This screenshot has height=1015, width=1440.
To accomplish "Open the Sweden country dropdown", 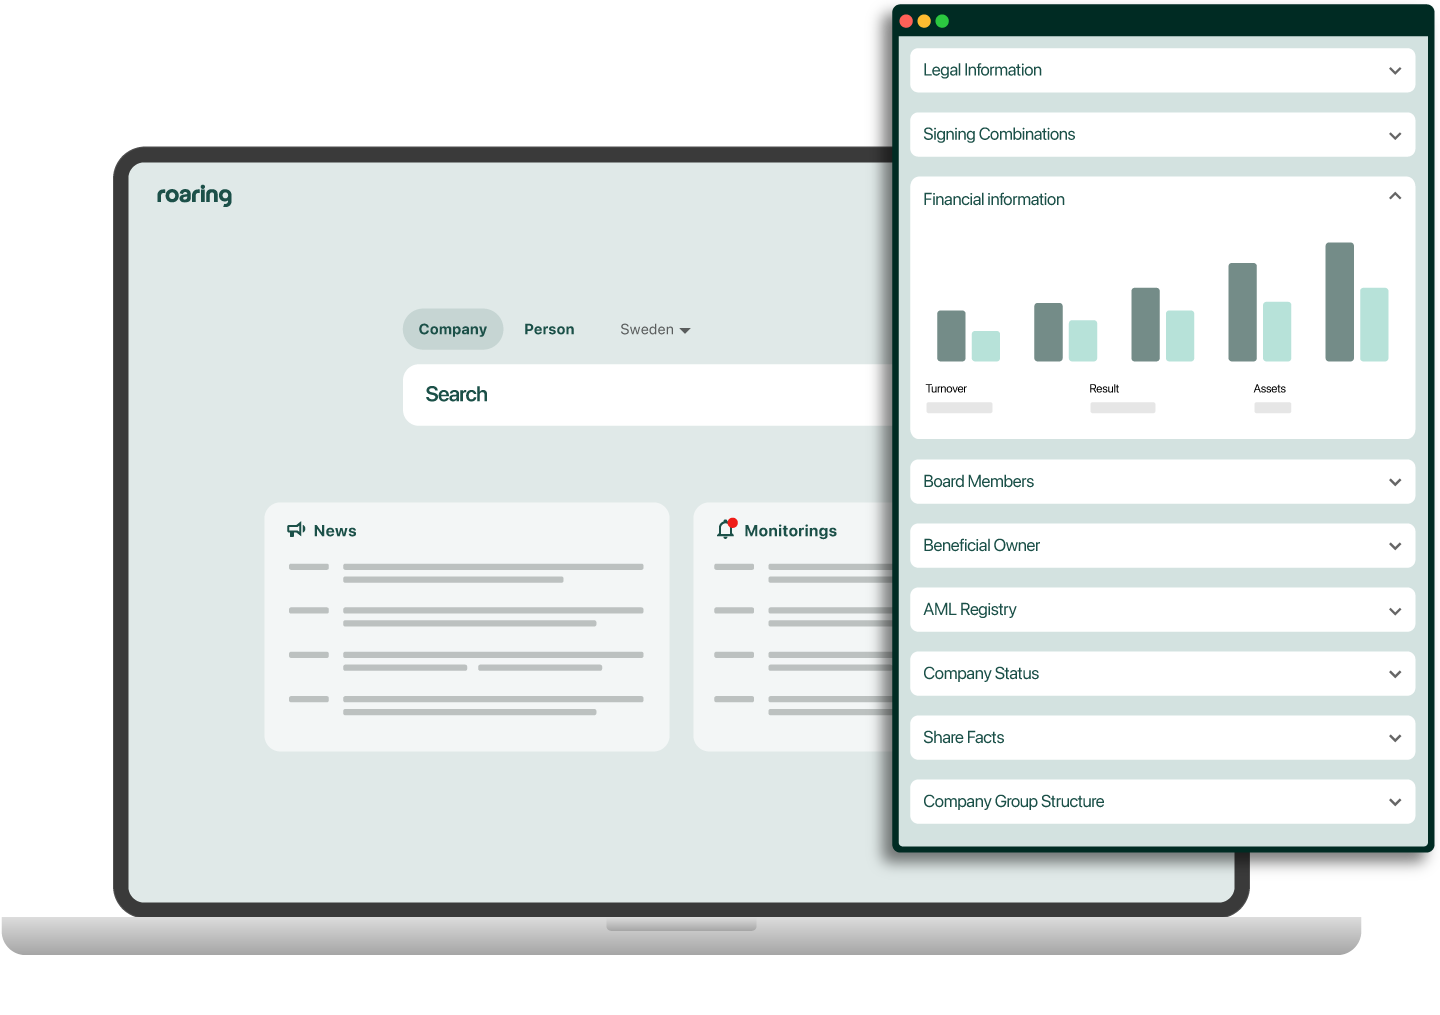I will [x=654, y=329].
